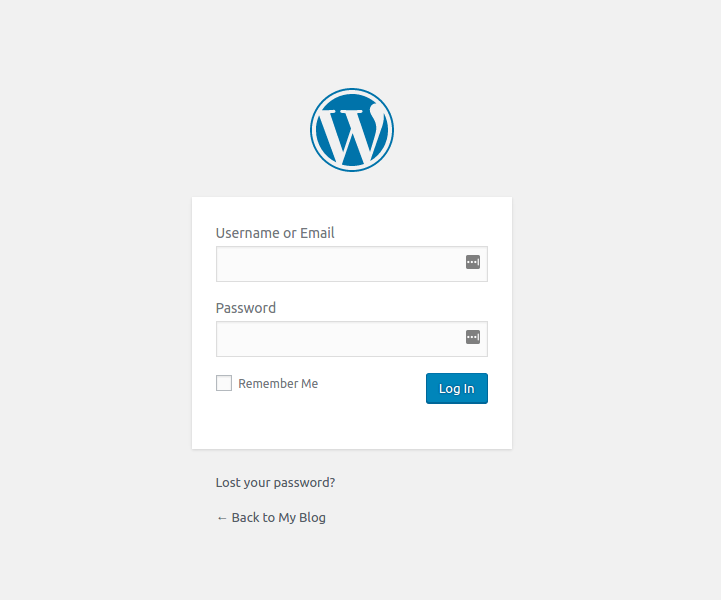Image resolution: width=721 pixels, height=600 pixels.
Task: Click the autofill icon in the Username field
Action: coord(473,262)
